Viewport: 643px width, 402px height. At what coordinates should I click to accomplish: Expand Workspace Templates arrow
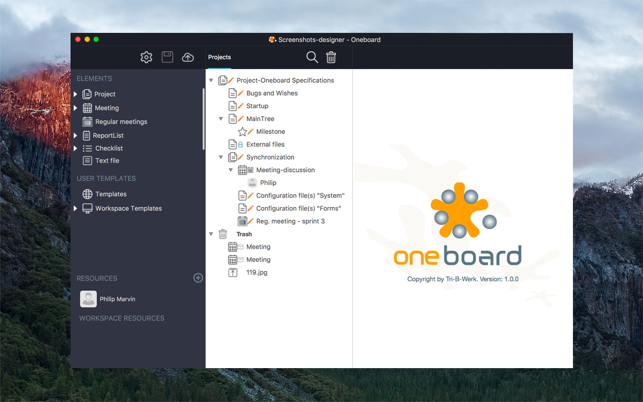[75, 208]
